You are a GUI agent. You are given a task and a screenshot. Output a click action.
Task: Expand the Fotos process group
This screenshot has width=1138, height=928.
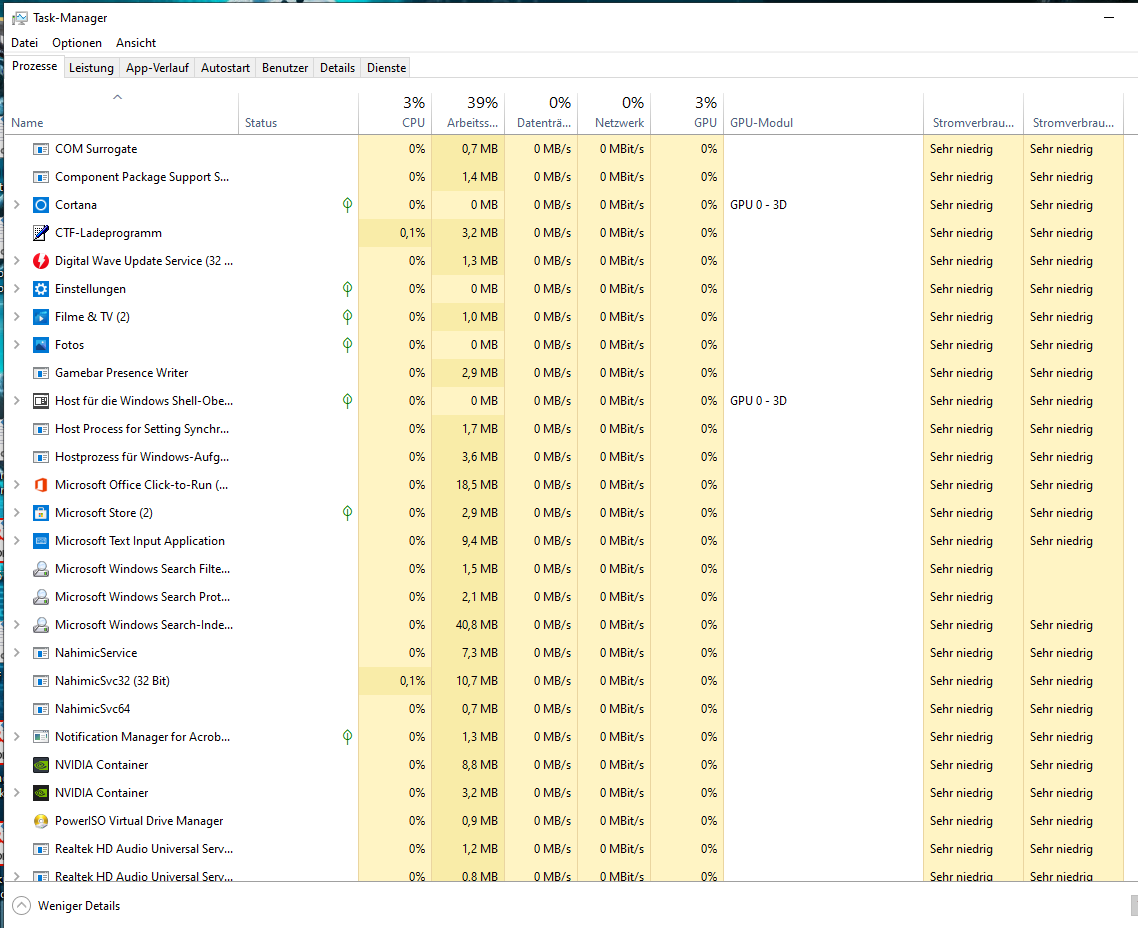click(16, 345)
